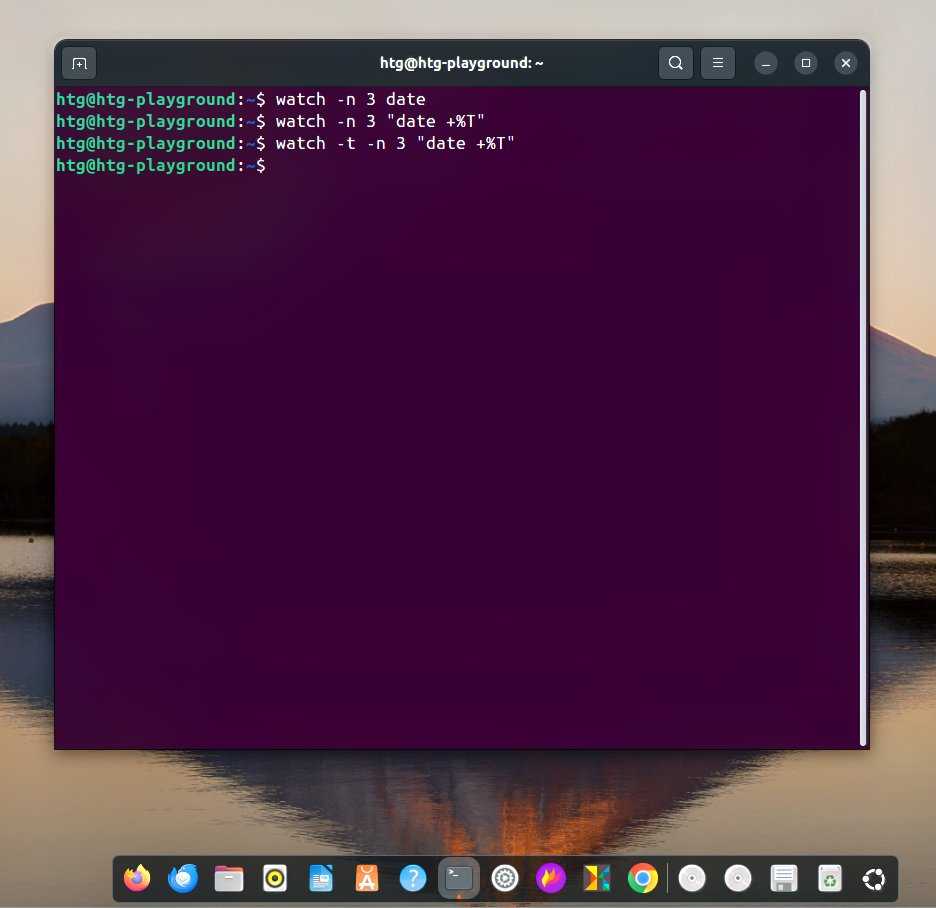The width and height of the screenshot is (936, 908).
Task: Close the terminal window
Action: pyautogui.click(x=846, y=63)
